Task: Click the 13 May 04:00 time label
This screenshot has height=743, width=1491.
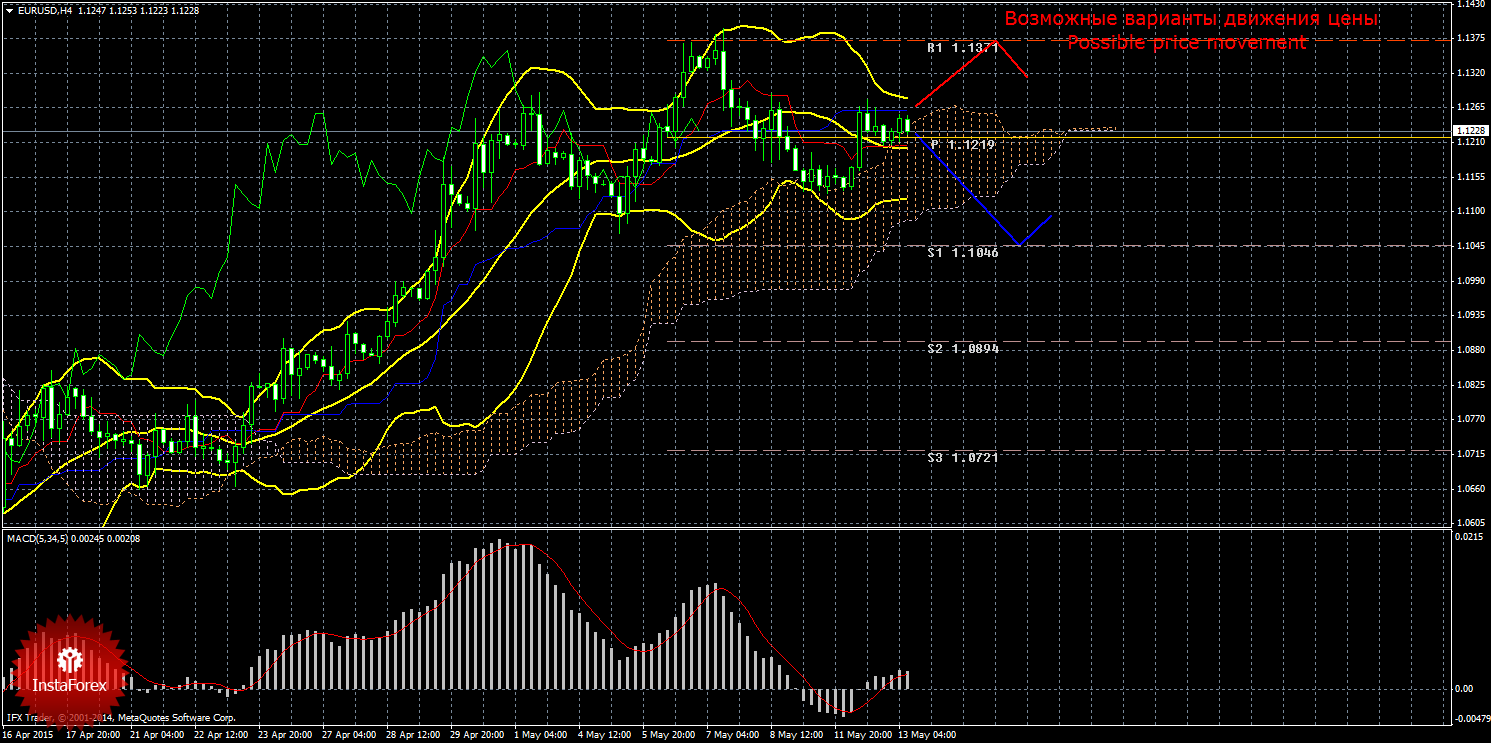Action: [x=926, y=735]
